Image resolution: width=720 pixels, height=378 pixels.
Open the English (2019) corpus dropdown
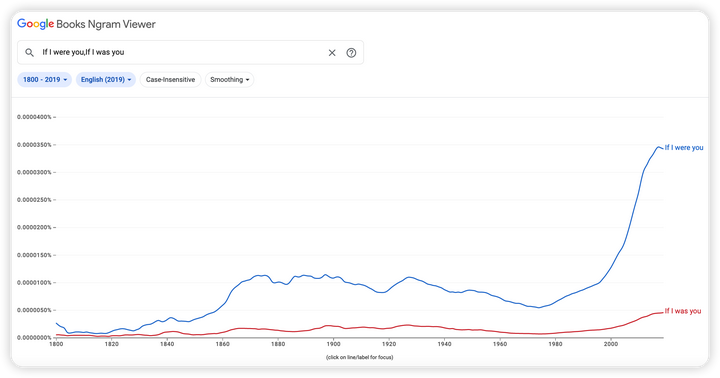106,79
